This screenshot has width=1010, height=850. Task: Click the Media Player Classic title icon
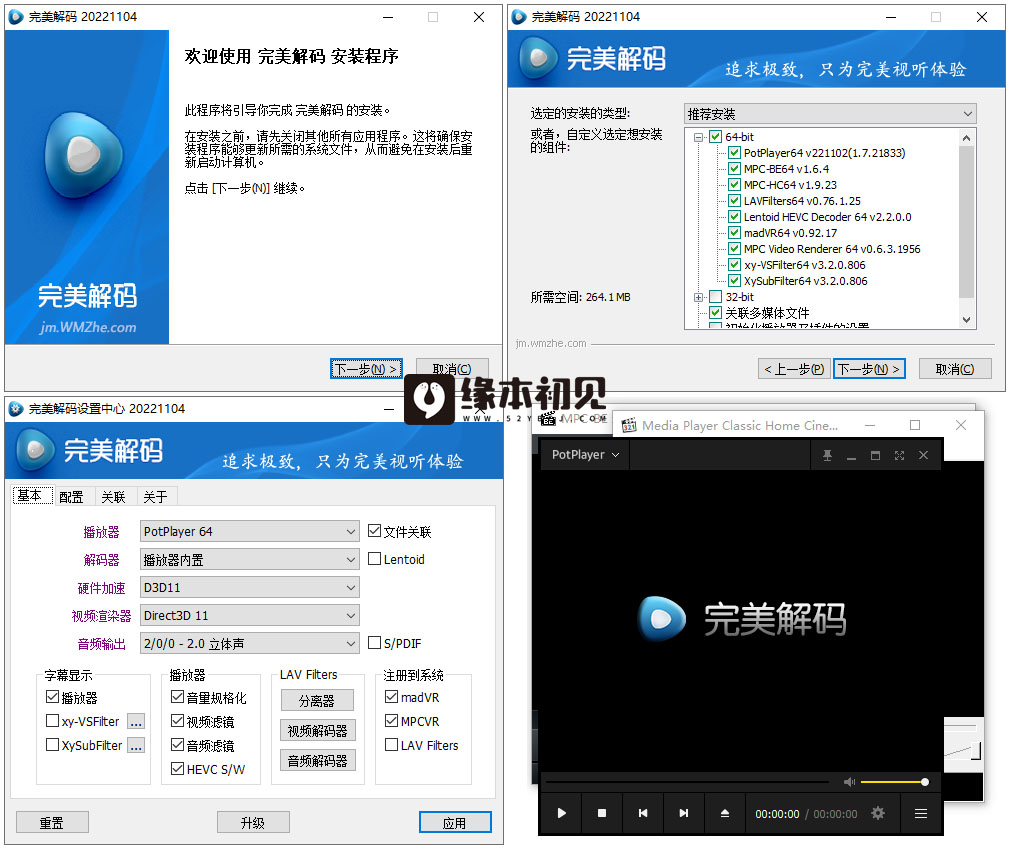click(629, 425)
